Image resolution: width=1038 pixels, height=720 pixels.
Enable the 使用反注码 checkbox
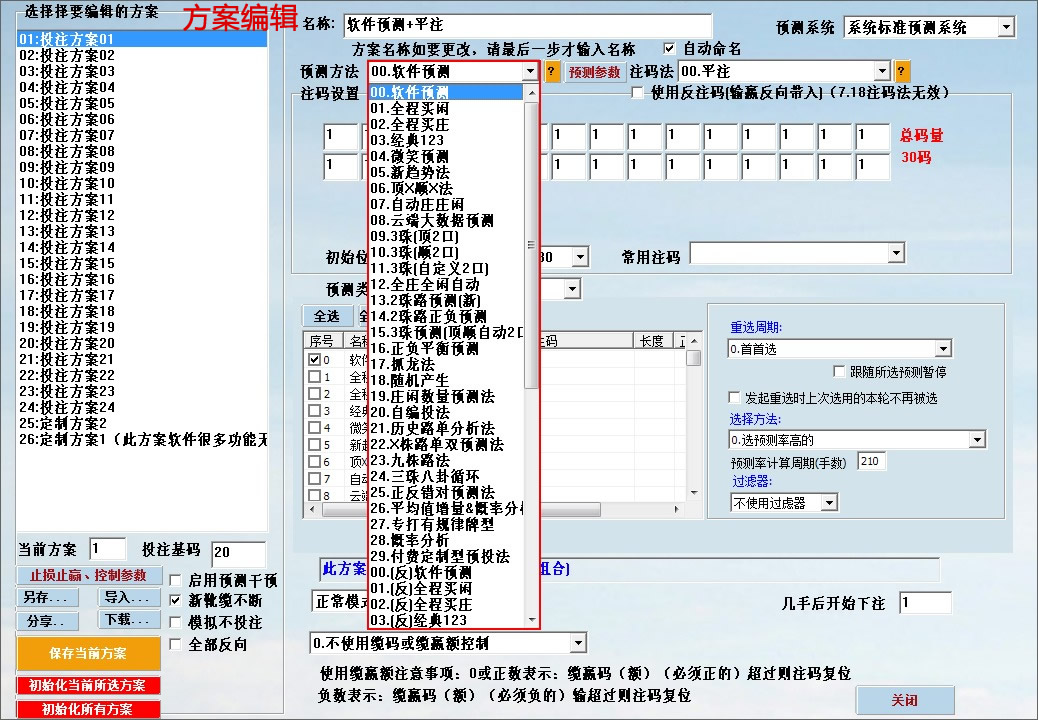(637, 93)
